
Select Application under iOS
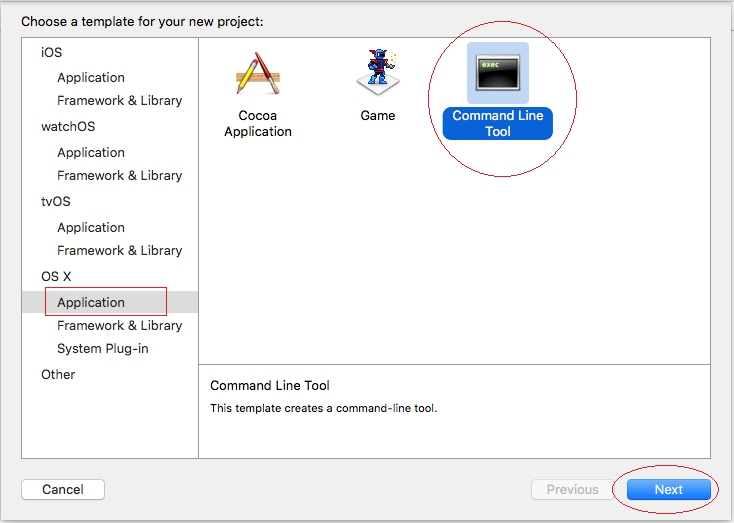click(x=91, y=77)
